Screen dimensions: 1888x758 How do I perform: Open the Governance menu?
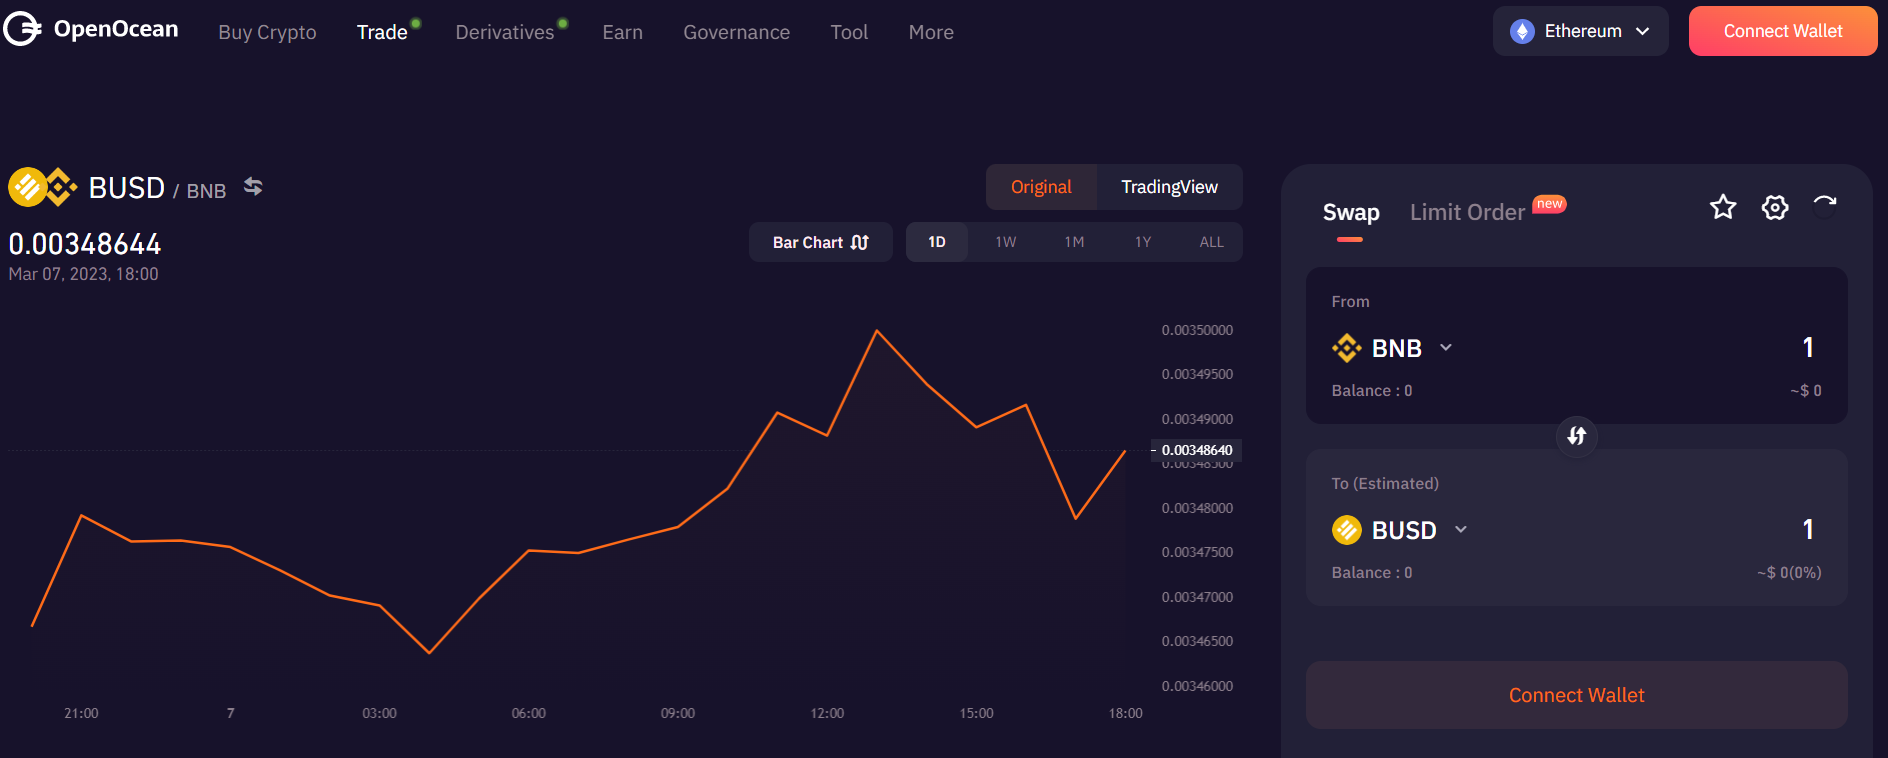tap(736, 32)
